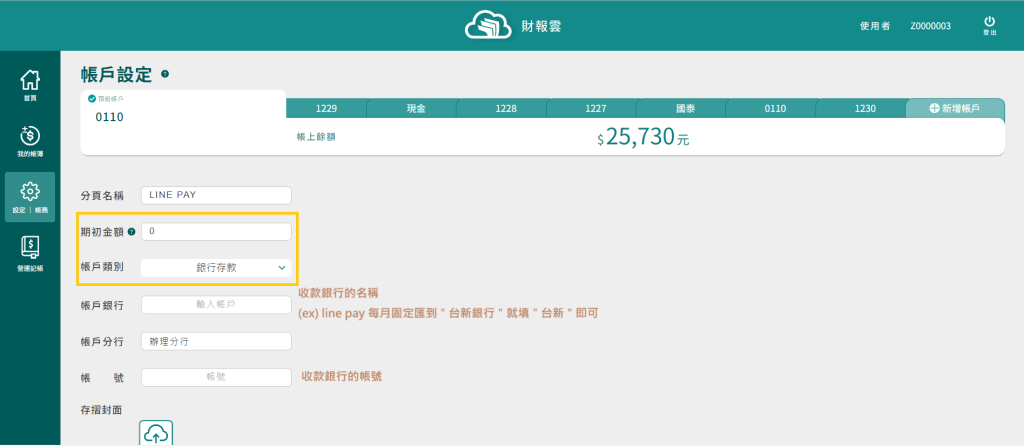Click the 新增帳戶 button
Image resolution: width=1024 pixels, height=446 pixels.
(954, 108)
